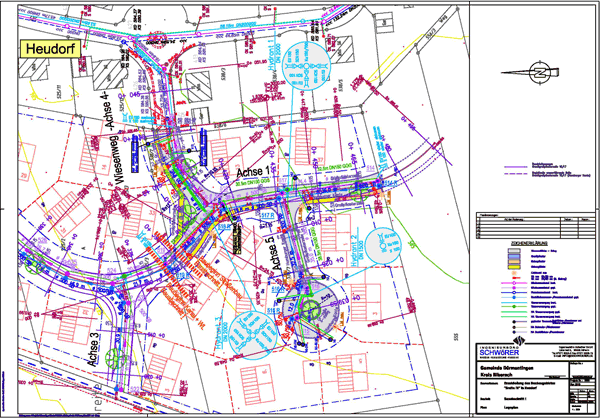Click the yellow Heudorf label
Screen dimensions: 600x420
pyautogui.click(x=52, y=50)
